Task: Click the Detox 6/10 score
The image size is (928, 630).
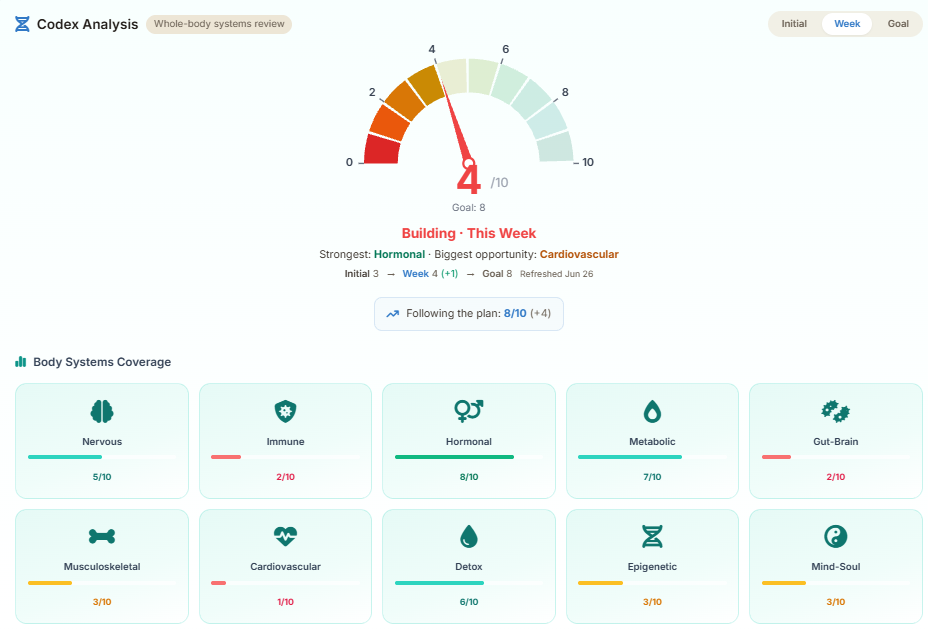Action: click(x=469, y=602)
